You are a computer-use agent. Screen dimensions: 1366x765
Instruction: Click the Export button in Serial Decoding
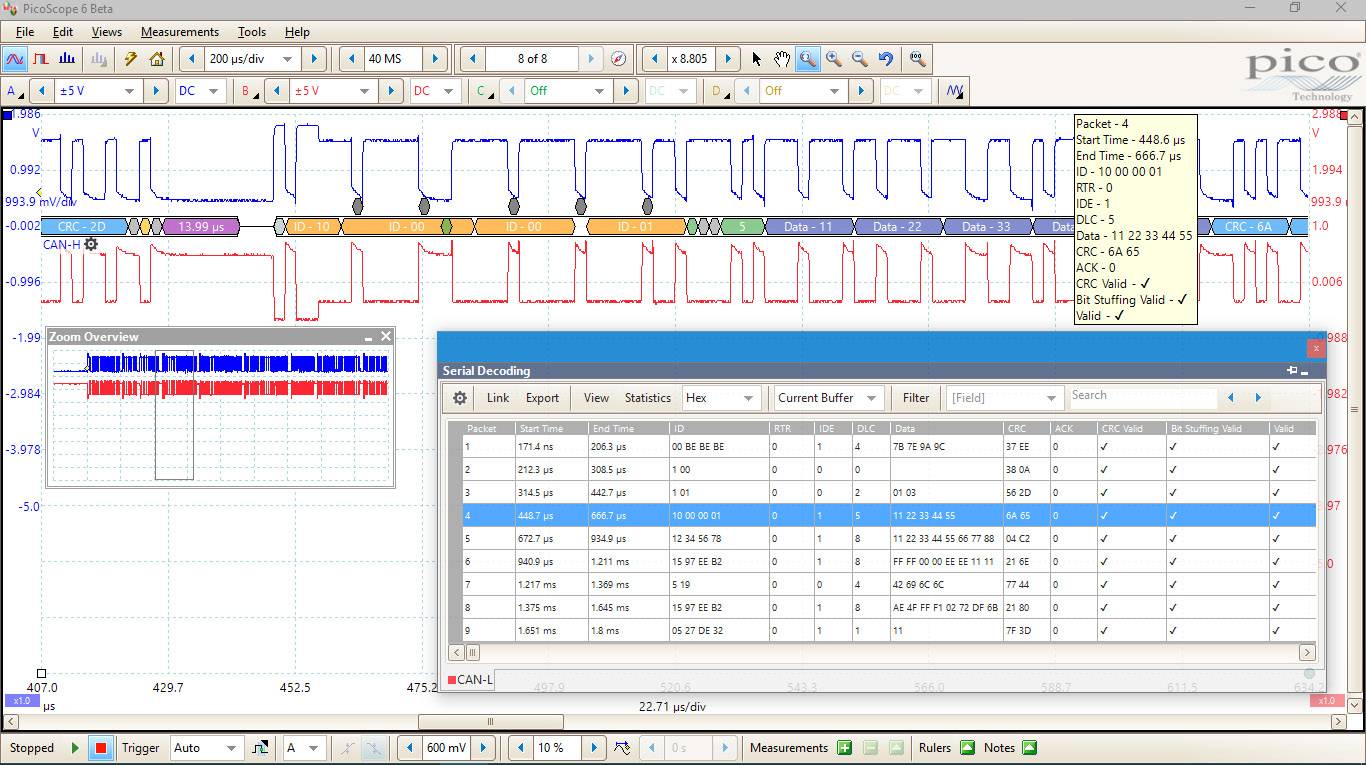click(x=541, y=397)
